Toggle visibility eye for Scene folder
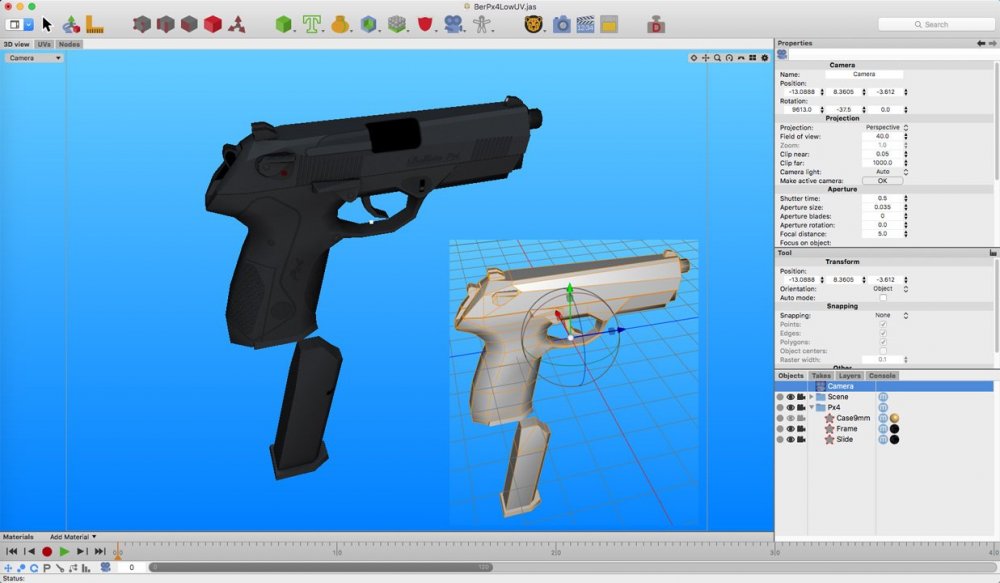1000x583 pixels. click(790, 397)
